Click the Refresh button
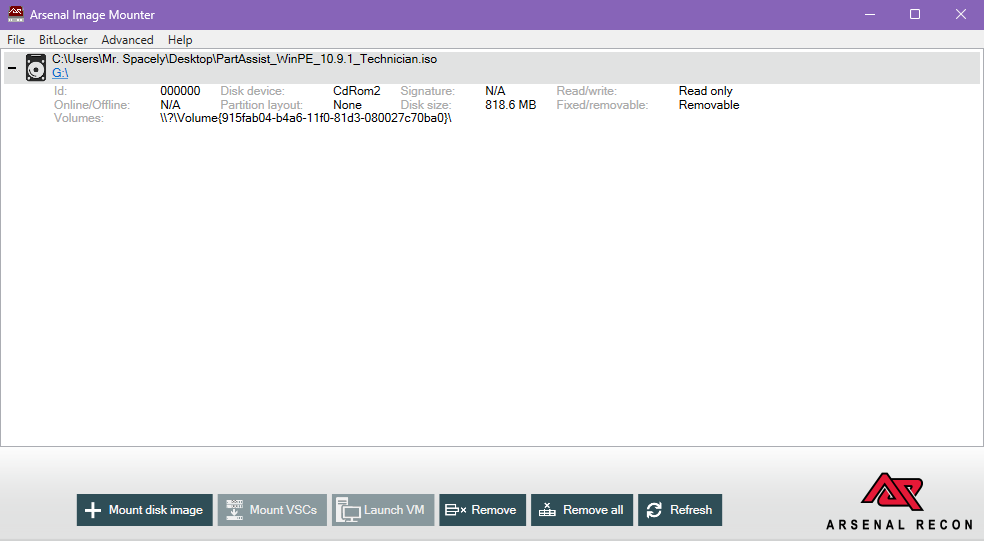Screen dimensions: 984x541 click(680, 510)
